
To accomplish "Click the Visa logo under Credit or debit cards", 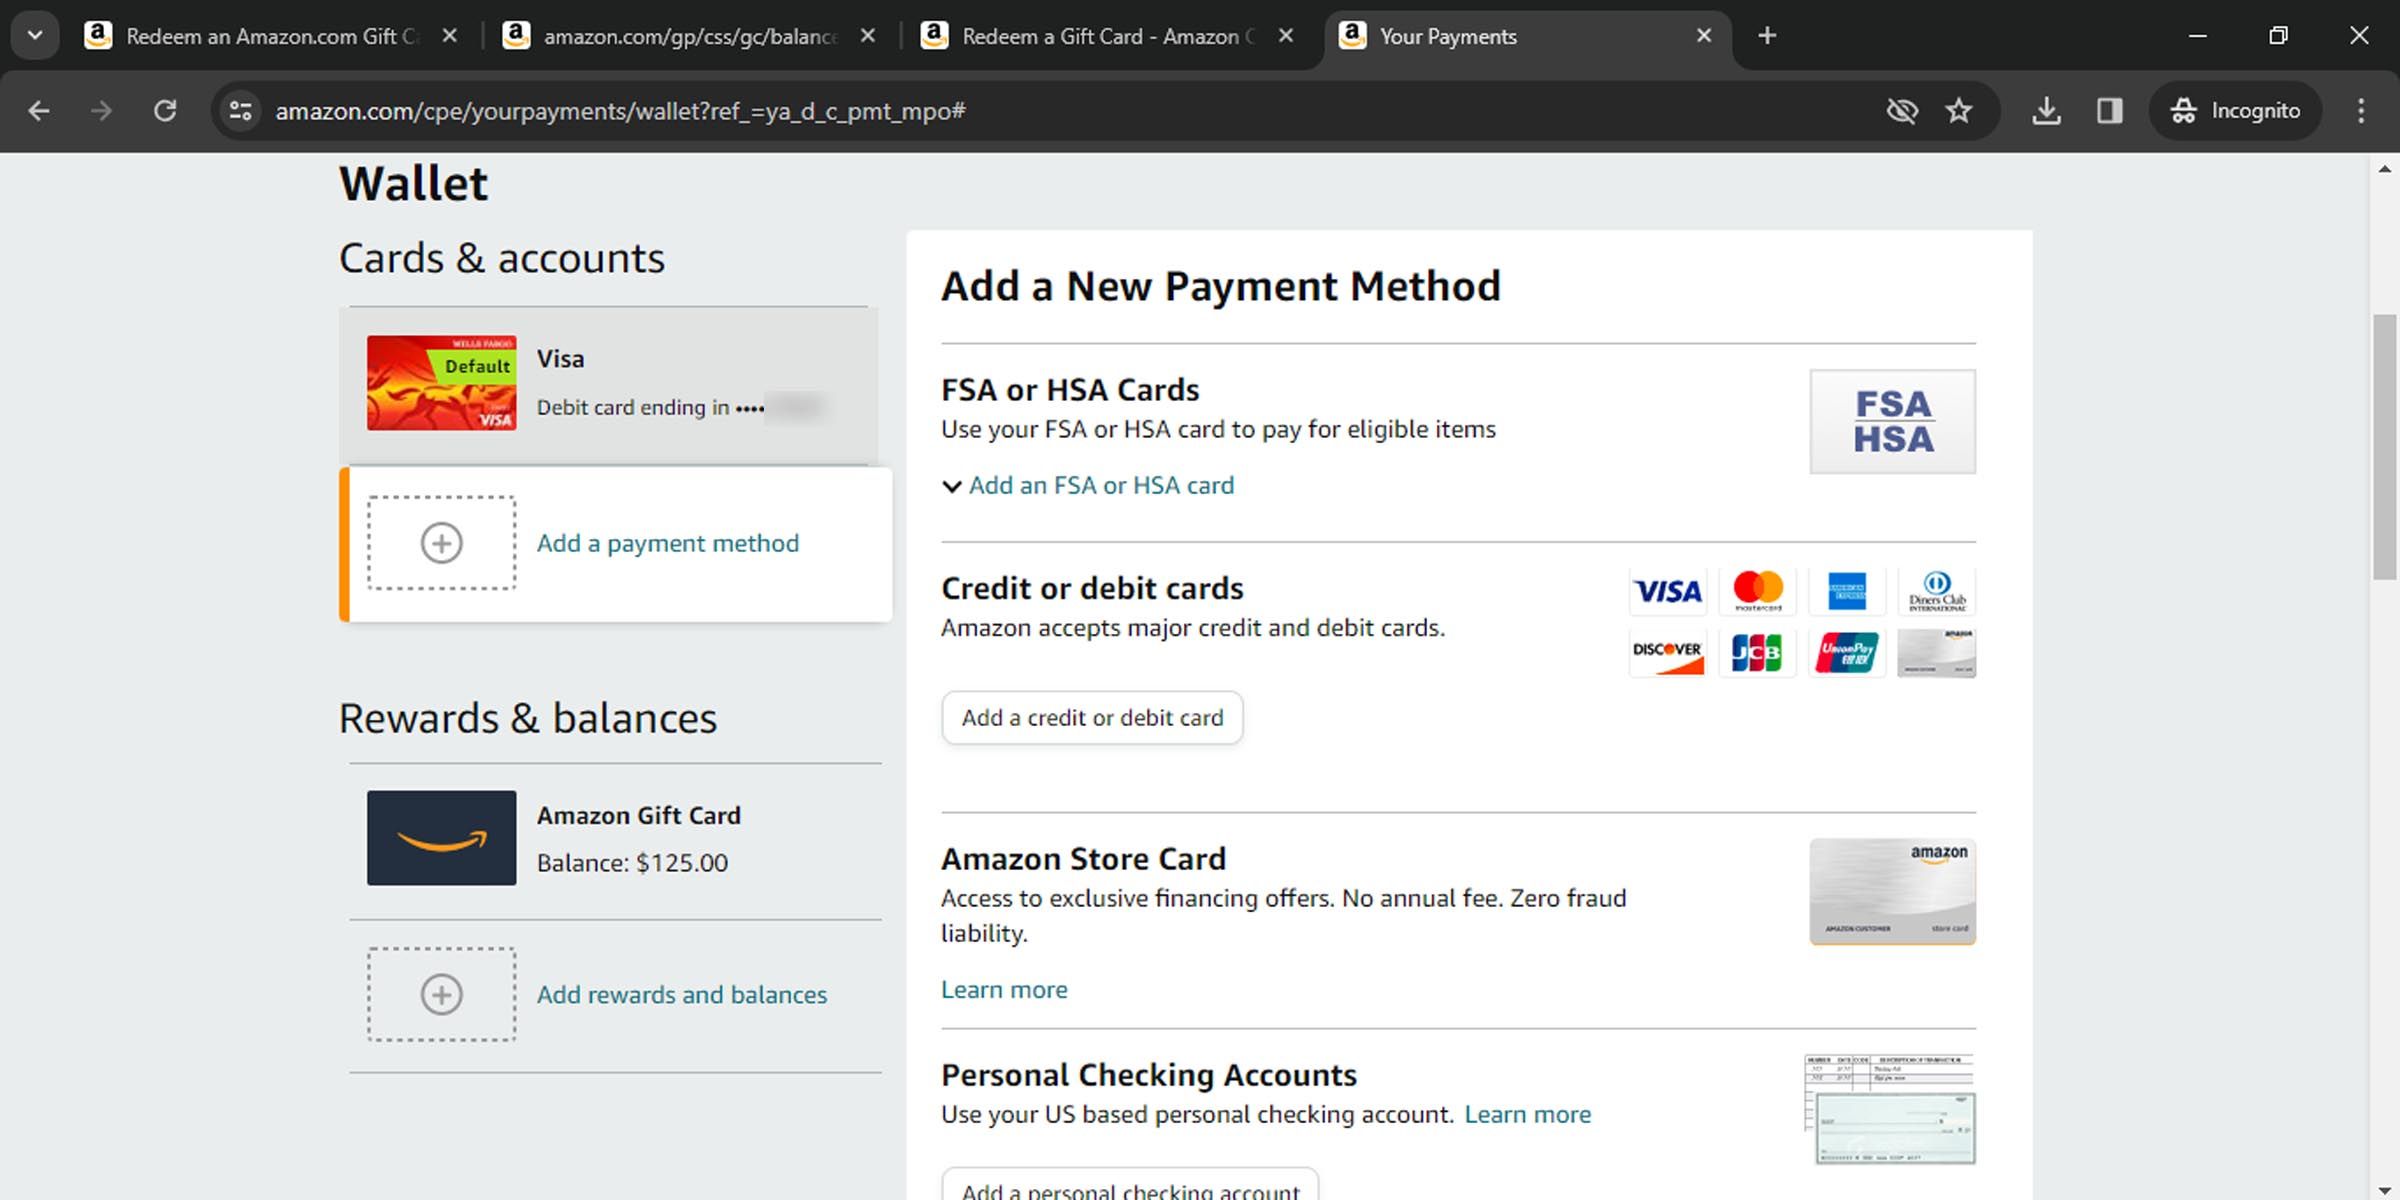I will [x=1666, y=591].
